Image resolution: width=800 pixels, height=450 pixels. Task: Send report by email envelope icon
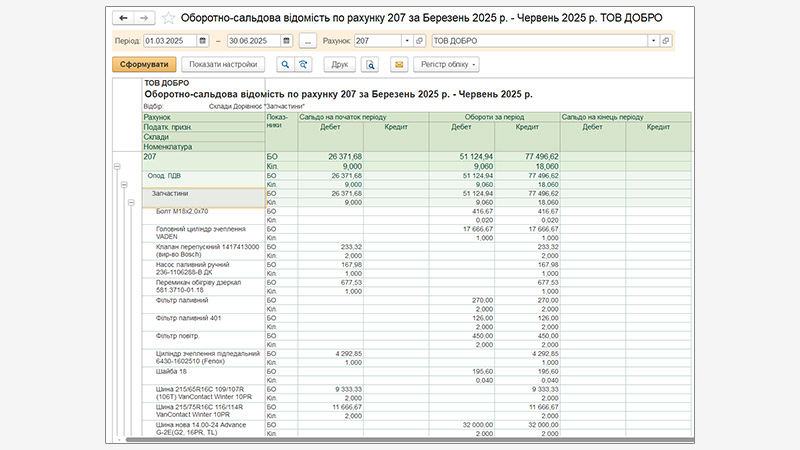point(399,64)
